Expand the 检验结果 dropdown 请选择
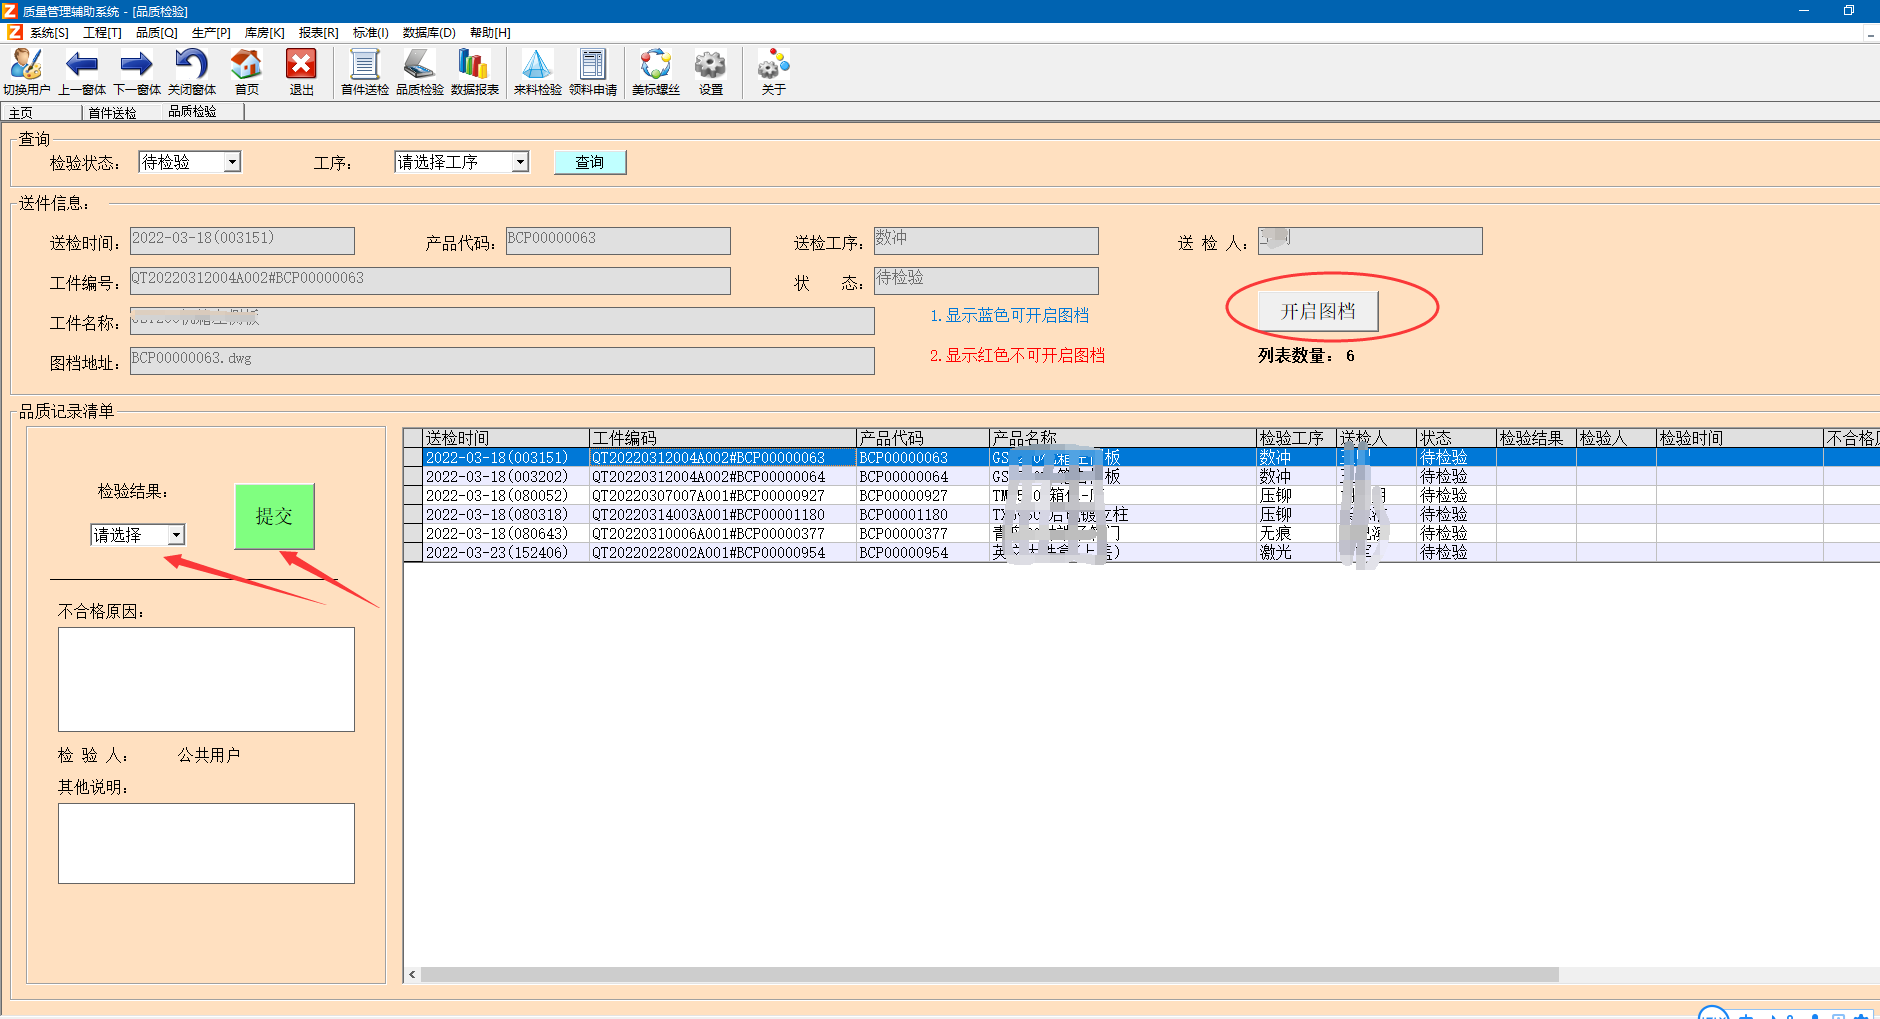Screen dimensions: 1880x1019 point(176,535)
